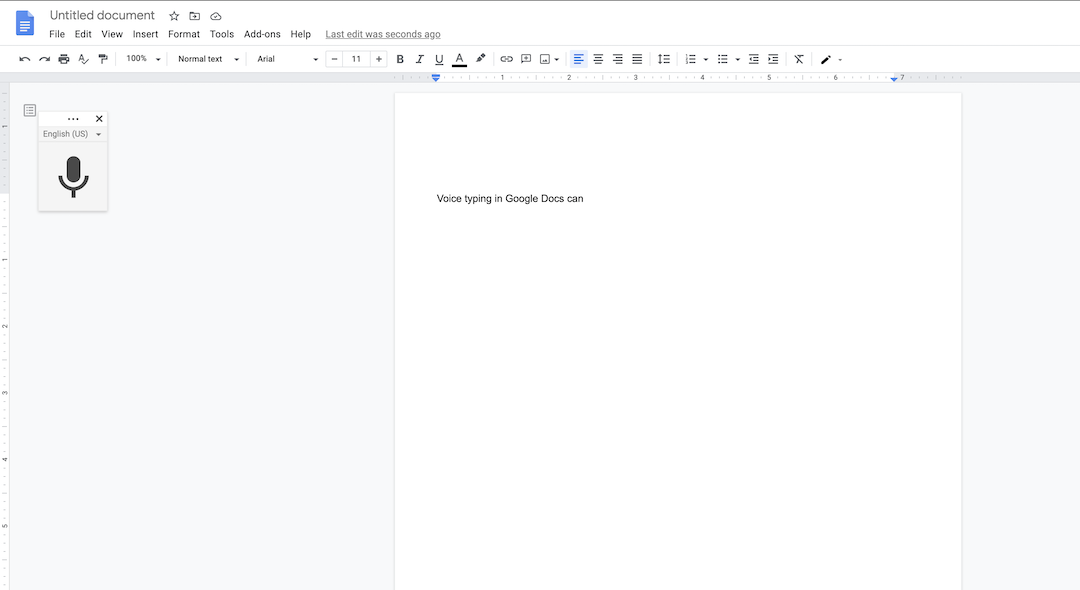
Task: Change the text color
Action: [x=459, y=59]
